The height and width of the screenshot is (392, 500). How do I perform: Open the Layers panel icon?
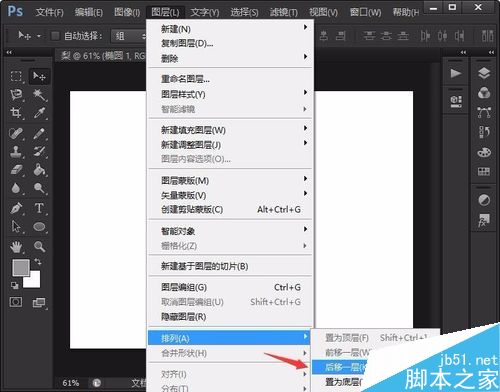[x=484, y=73]
